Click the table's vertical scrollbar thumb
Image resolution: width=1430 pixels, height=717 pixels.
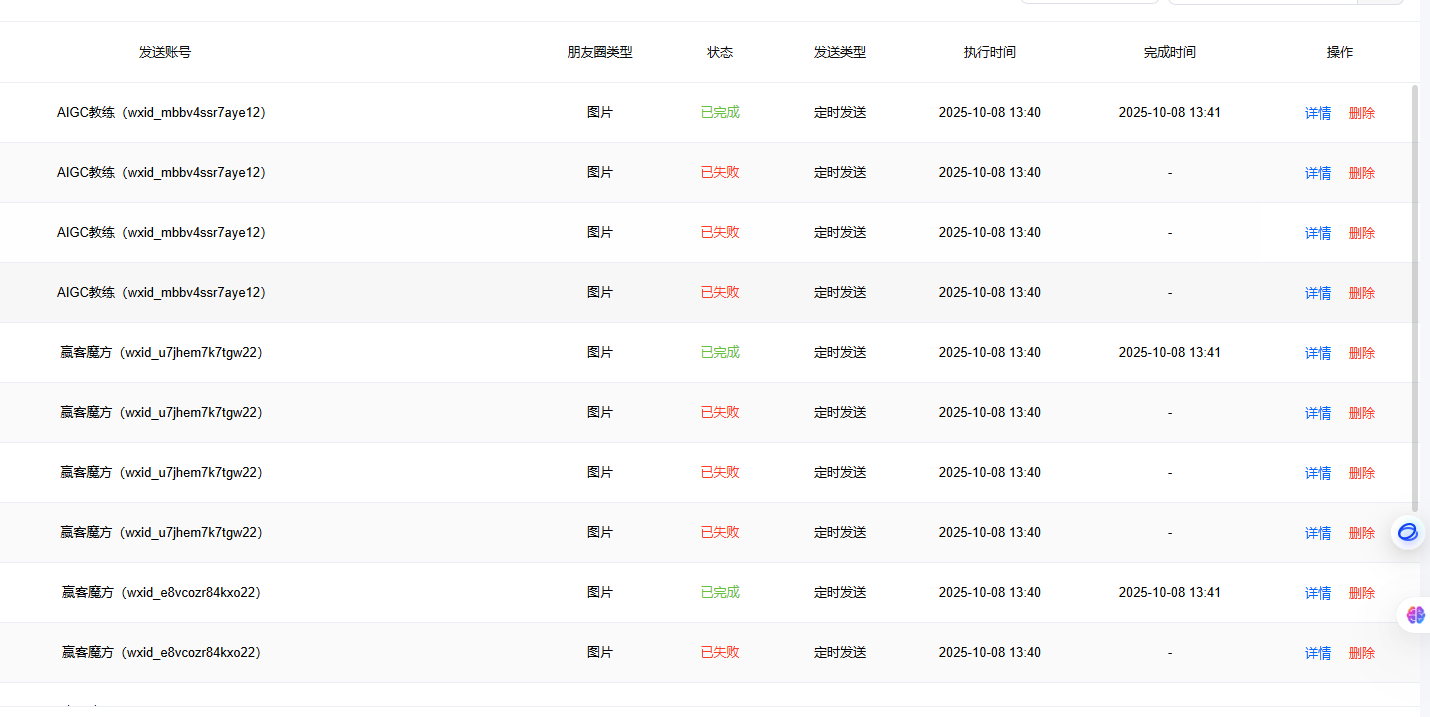pos(1414,300)
